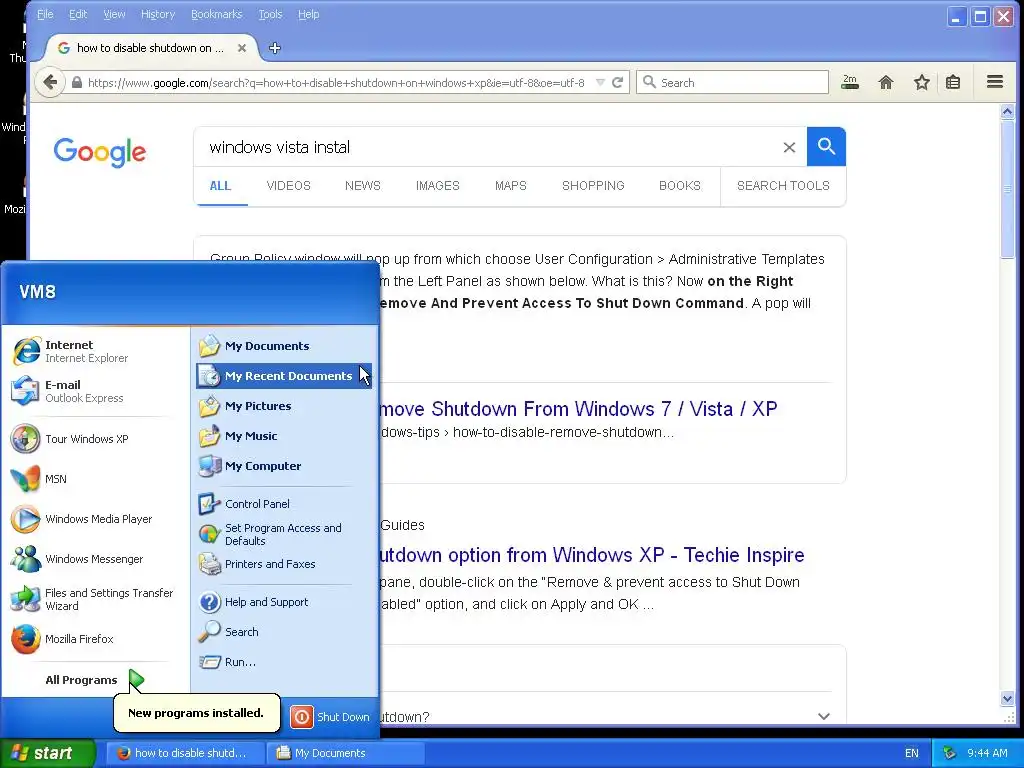Open the URL bar history dropdown arrow
Image resolution: width=1024 pixels, height=768 pixels.
point(600,82)
